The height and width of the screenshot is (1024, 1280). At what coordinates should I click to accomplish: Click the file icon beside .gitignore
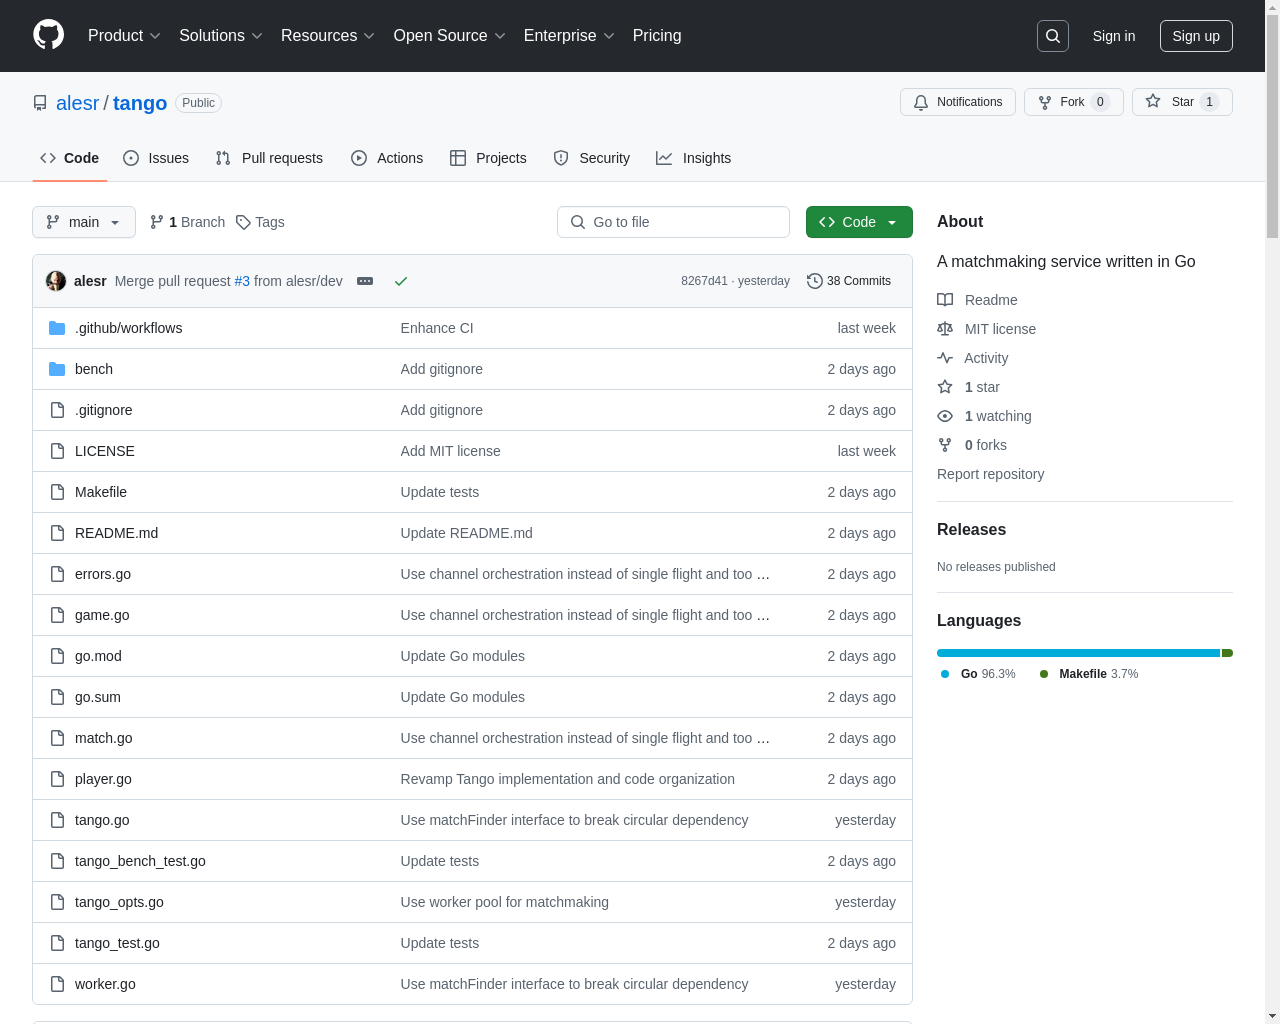(57, 410)
